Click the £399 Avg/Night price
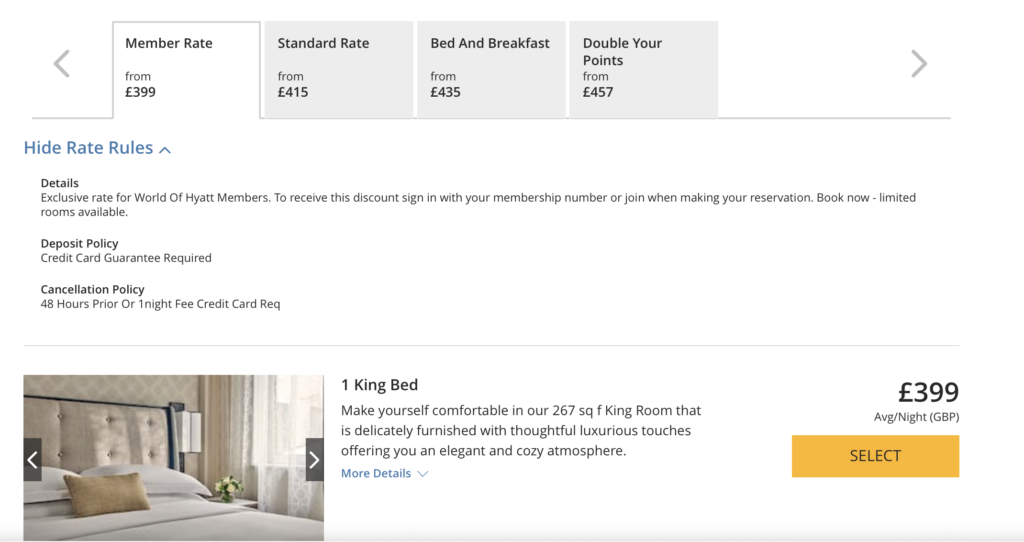 pyautogui.click(x=927, y=393)
